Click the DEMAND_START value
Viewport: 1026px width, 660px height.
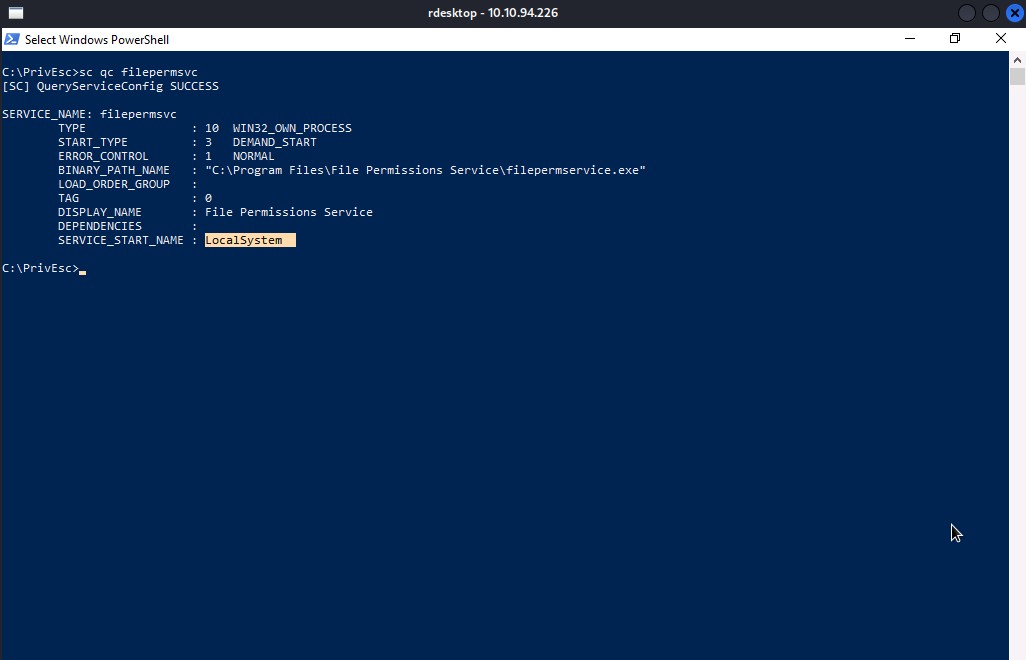click(x=274, y=142)
